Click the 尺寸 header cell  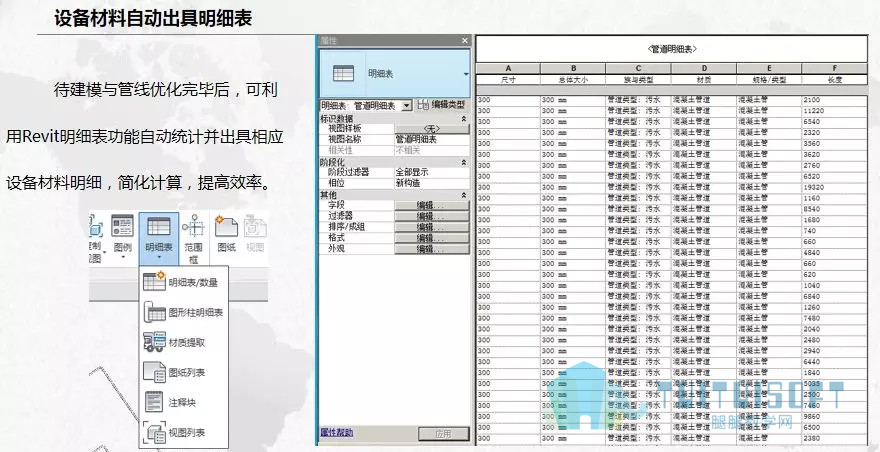[508, 80]
